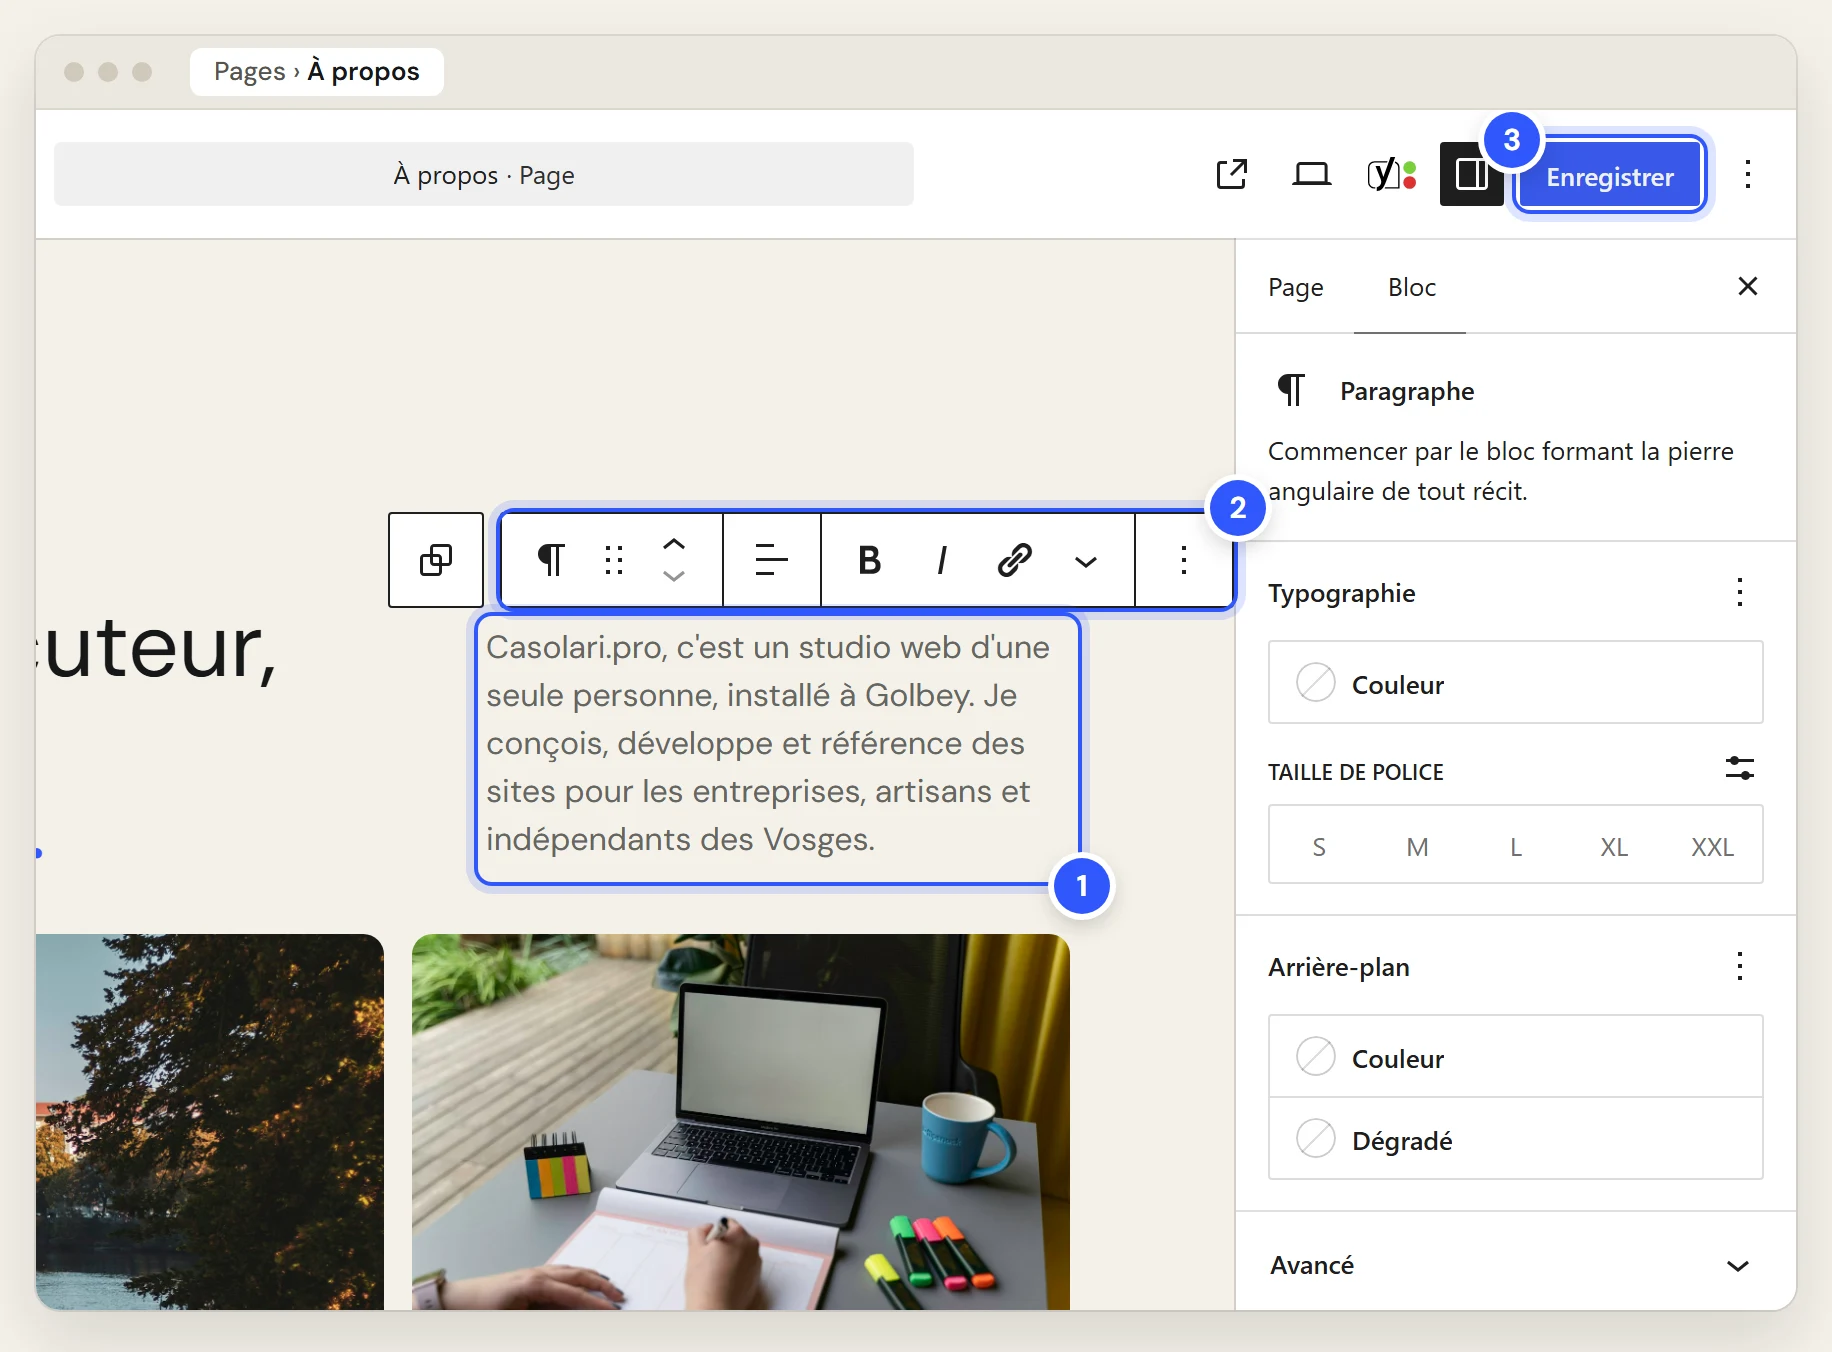Switch to the Page tab
The image size is (1832, 1352).
pyautogui.click(x=1296, y=288)
